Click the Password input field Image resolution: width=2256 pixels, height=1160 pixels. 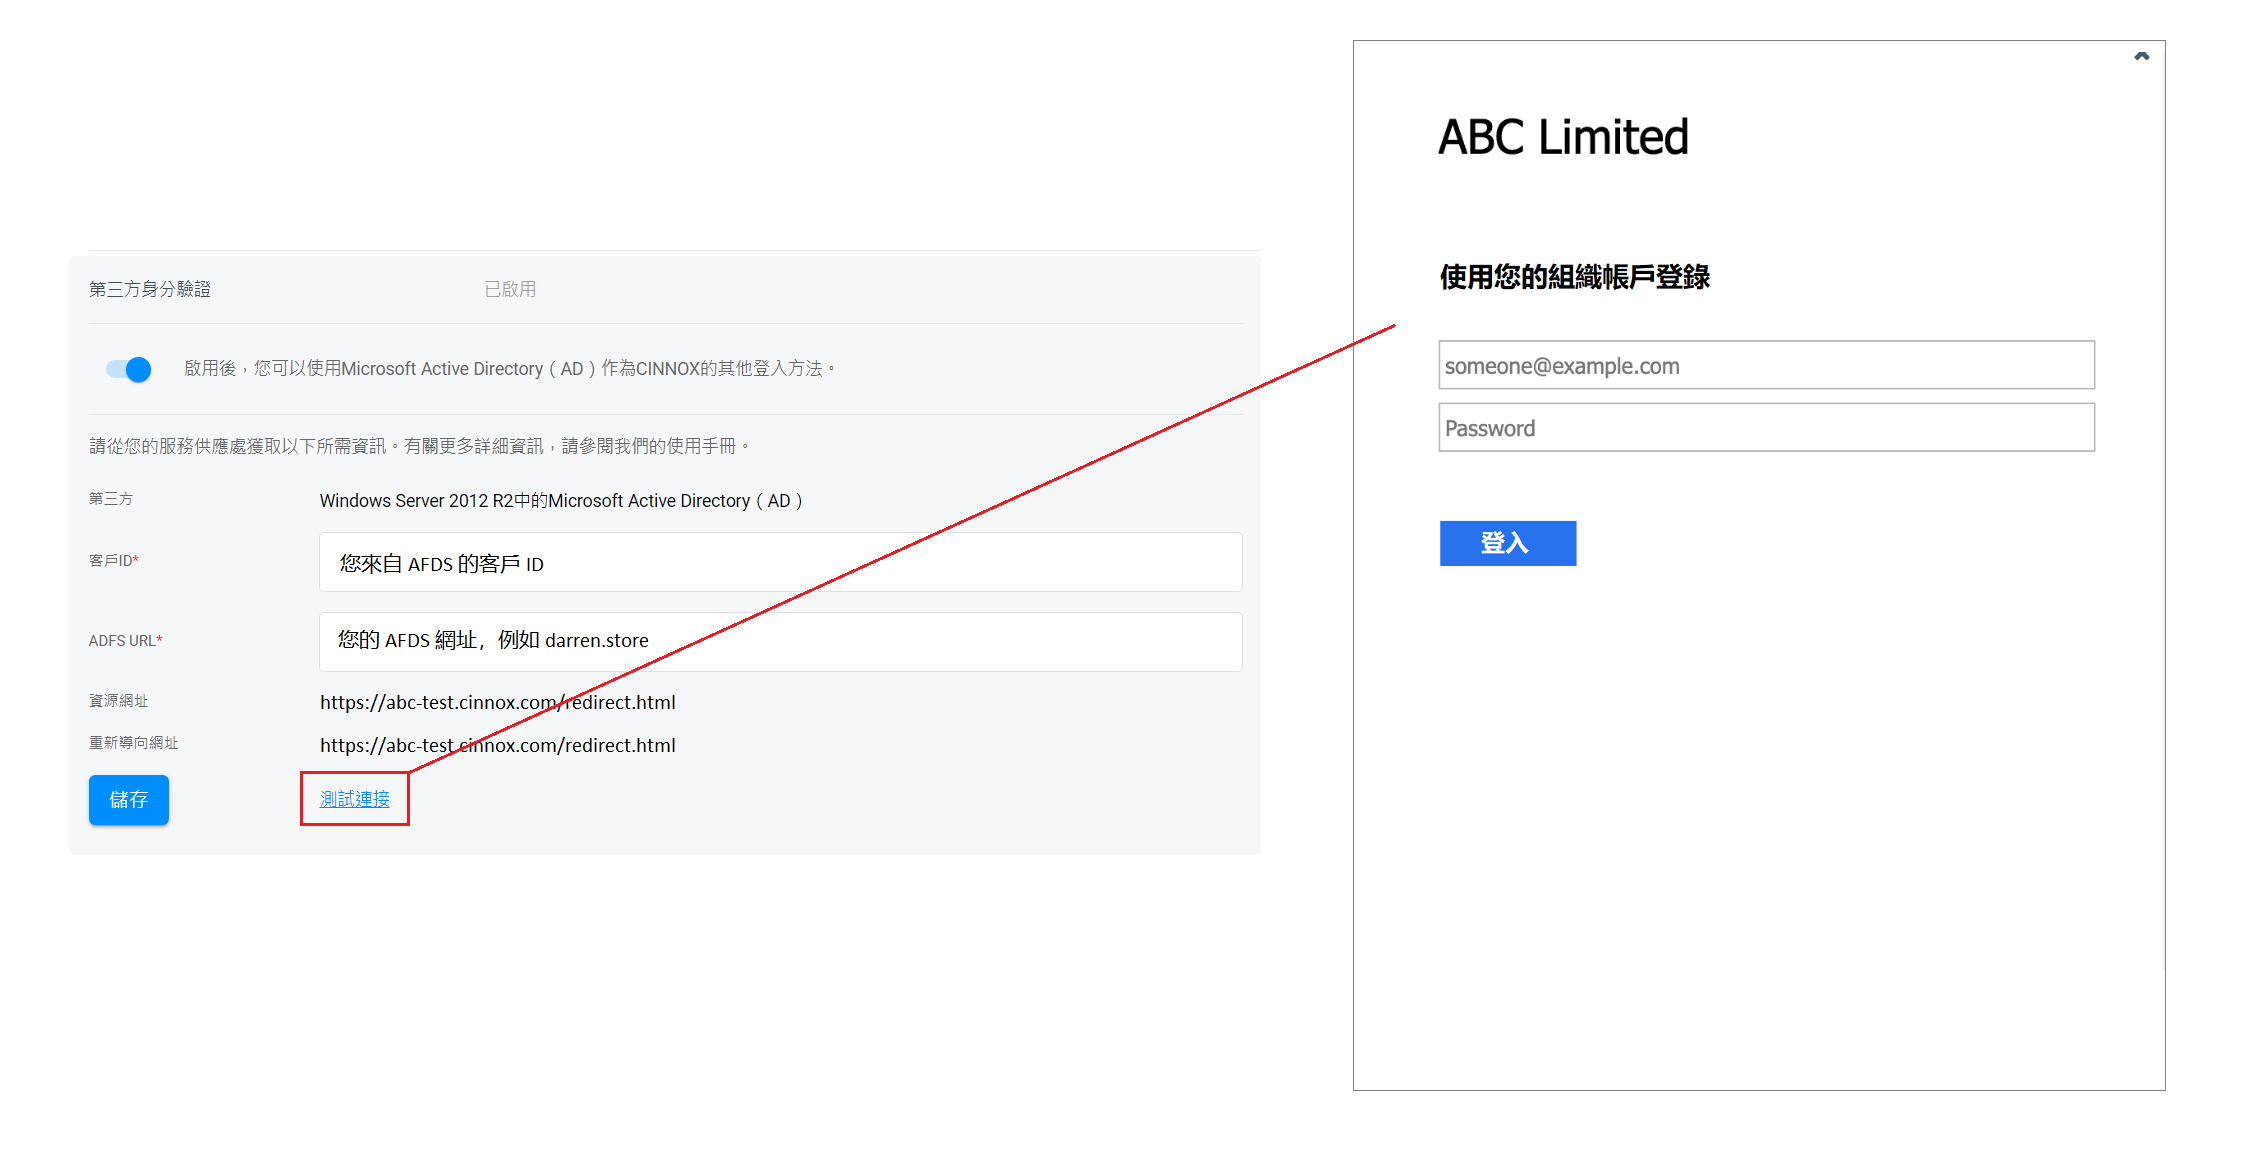(1766, 428)
